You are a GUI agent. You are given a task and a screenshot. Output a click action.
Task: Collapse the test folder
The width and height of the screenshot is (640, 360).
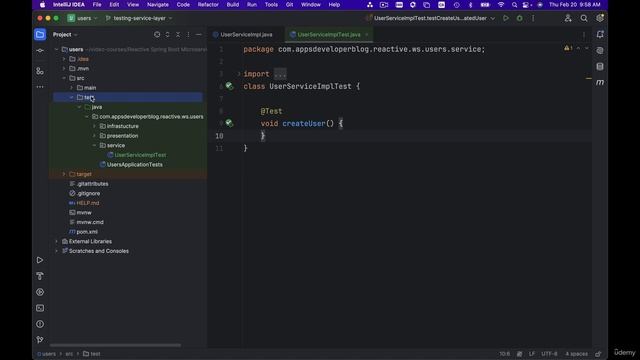click(x=71, y=97)
